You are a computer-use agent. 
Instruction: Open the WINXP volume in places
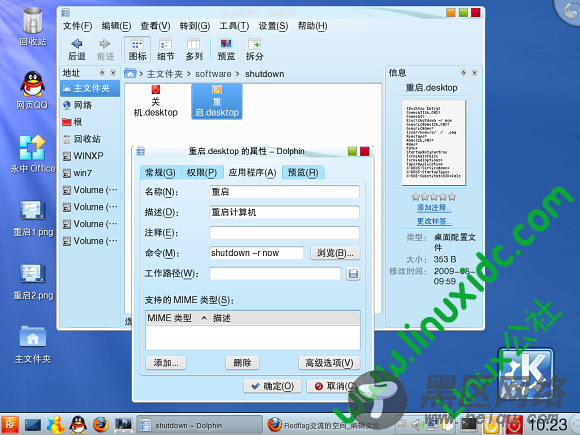90,156
